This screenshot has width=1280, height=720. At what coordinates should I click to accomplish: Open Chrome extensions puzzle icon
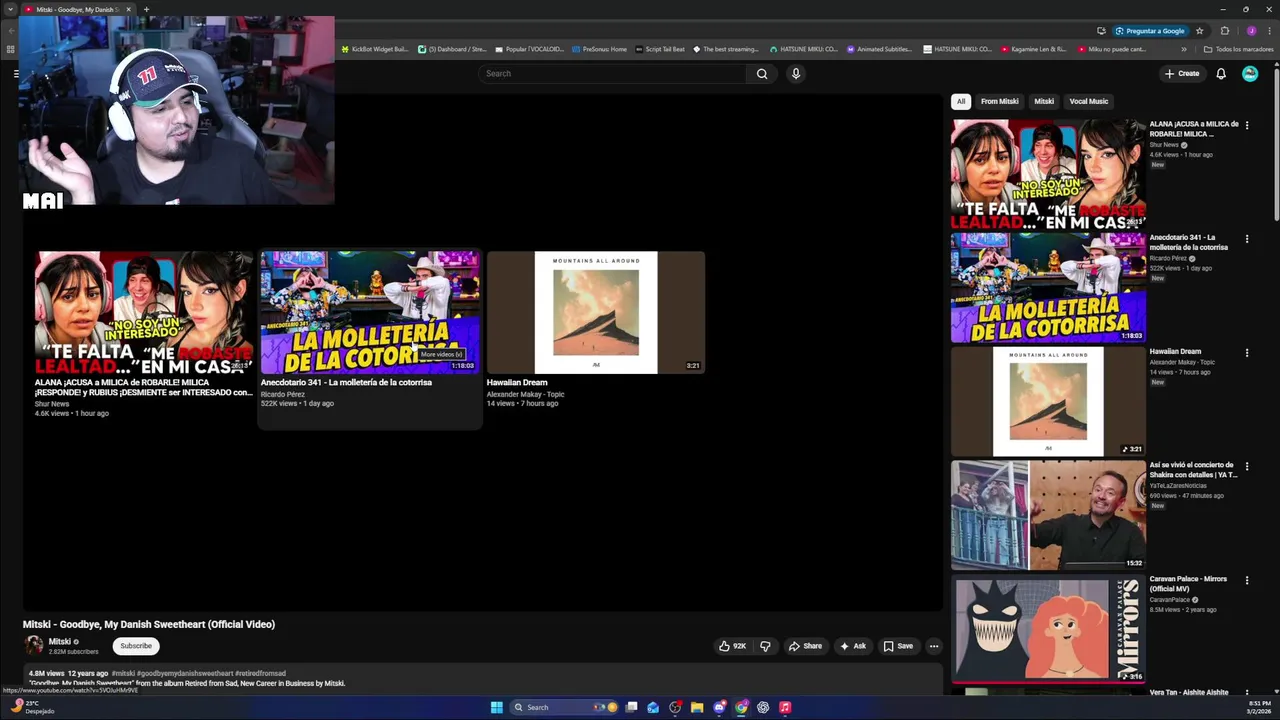1225,30
